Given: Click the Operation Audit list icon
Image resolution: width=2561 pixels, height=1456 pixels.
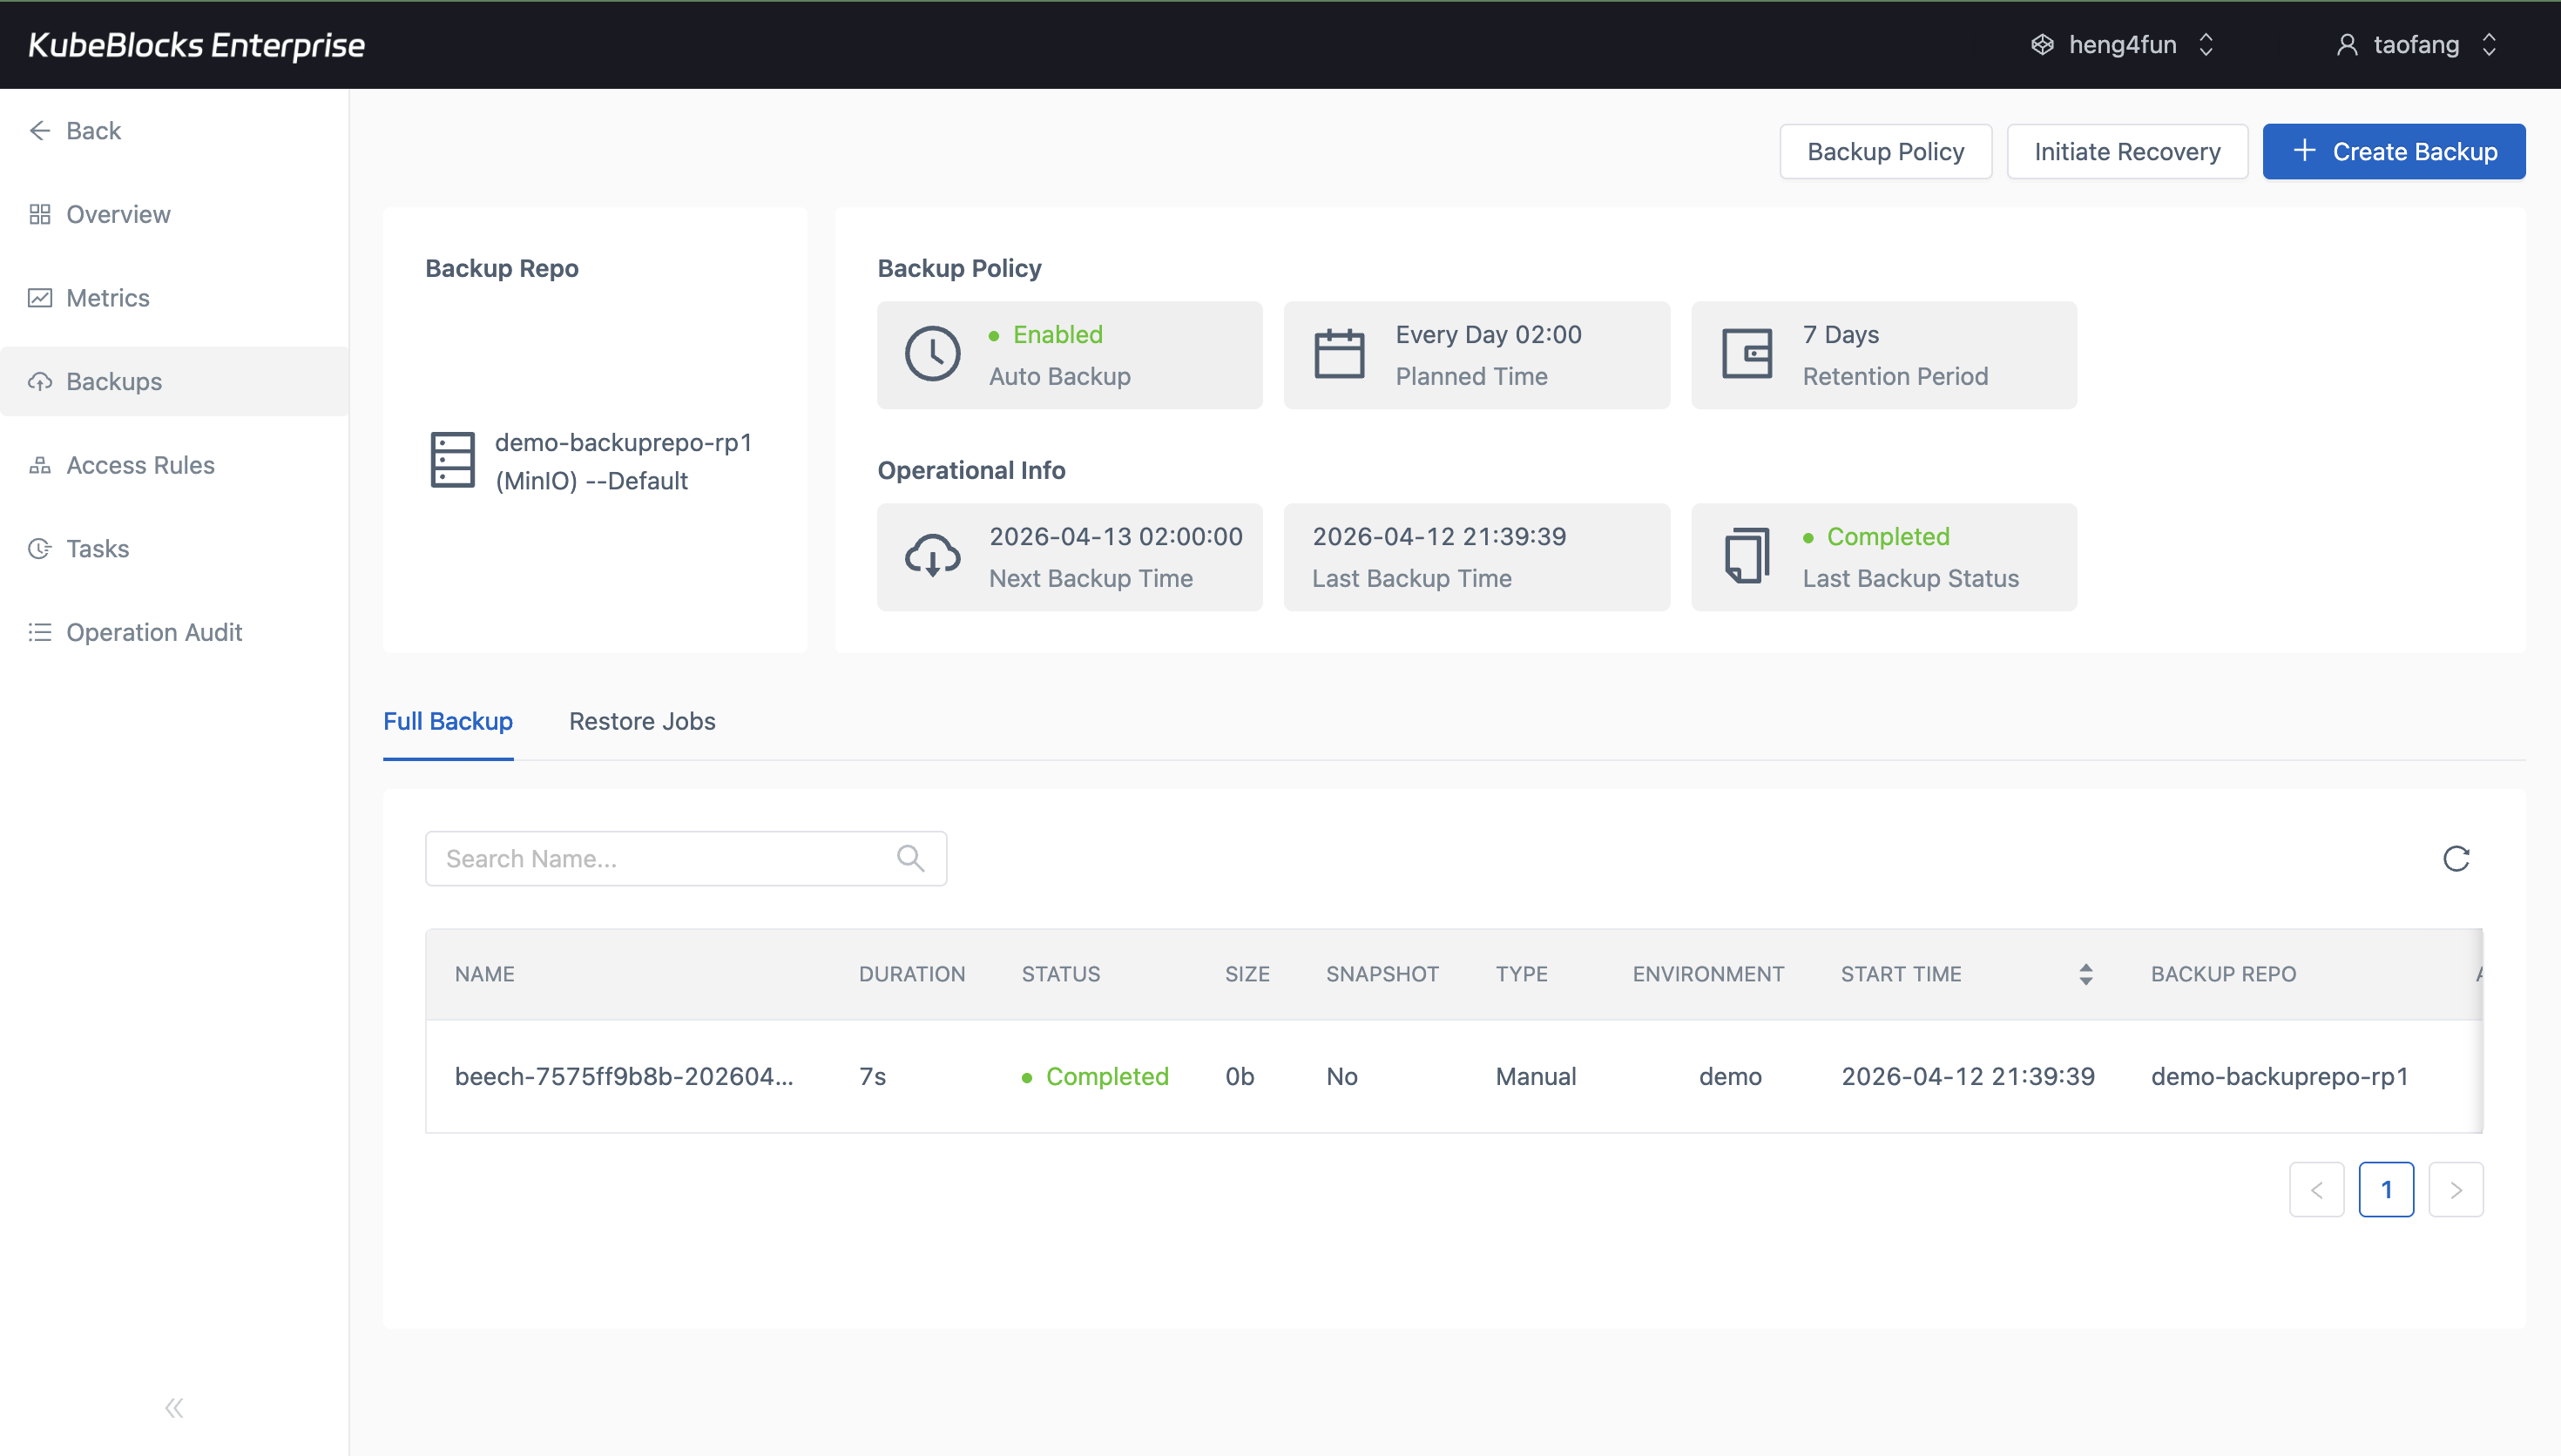Looking at the screenshot, I should [40, 632].
